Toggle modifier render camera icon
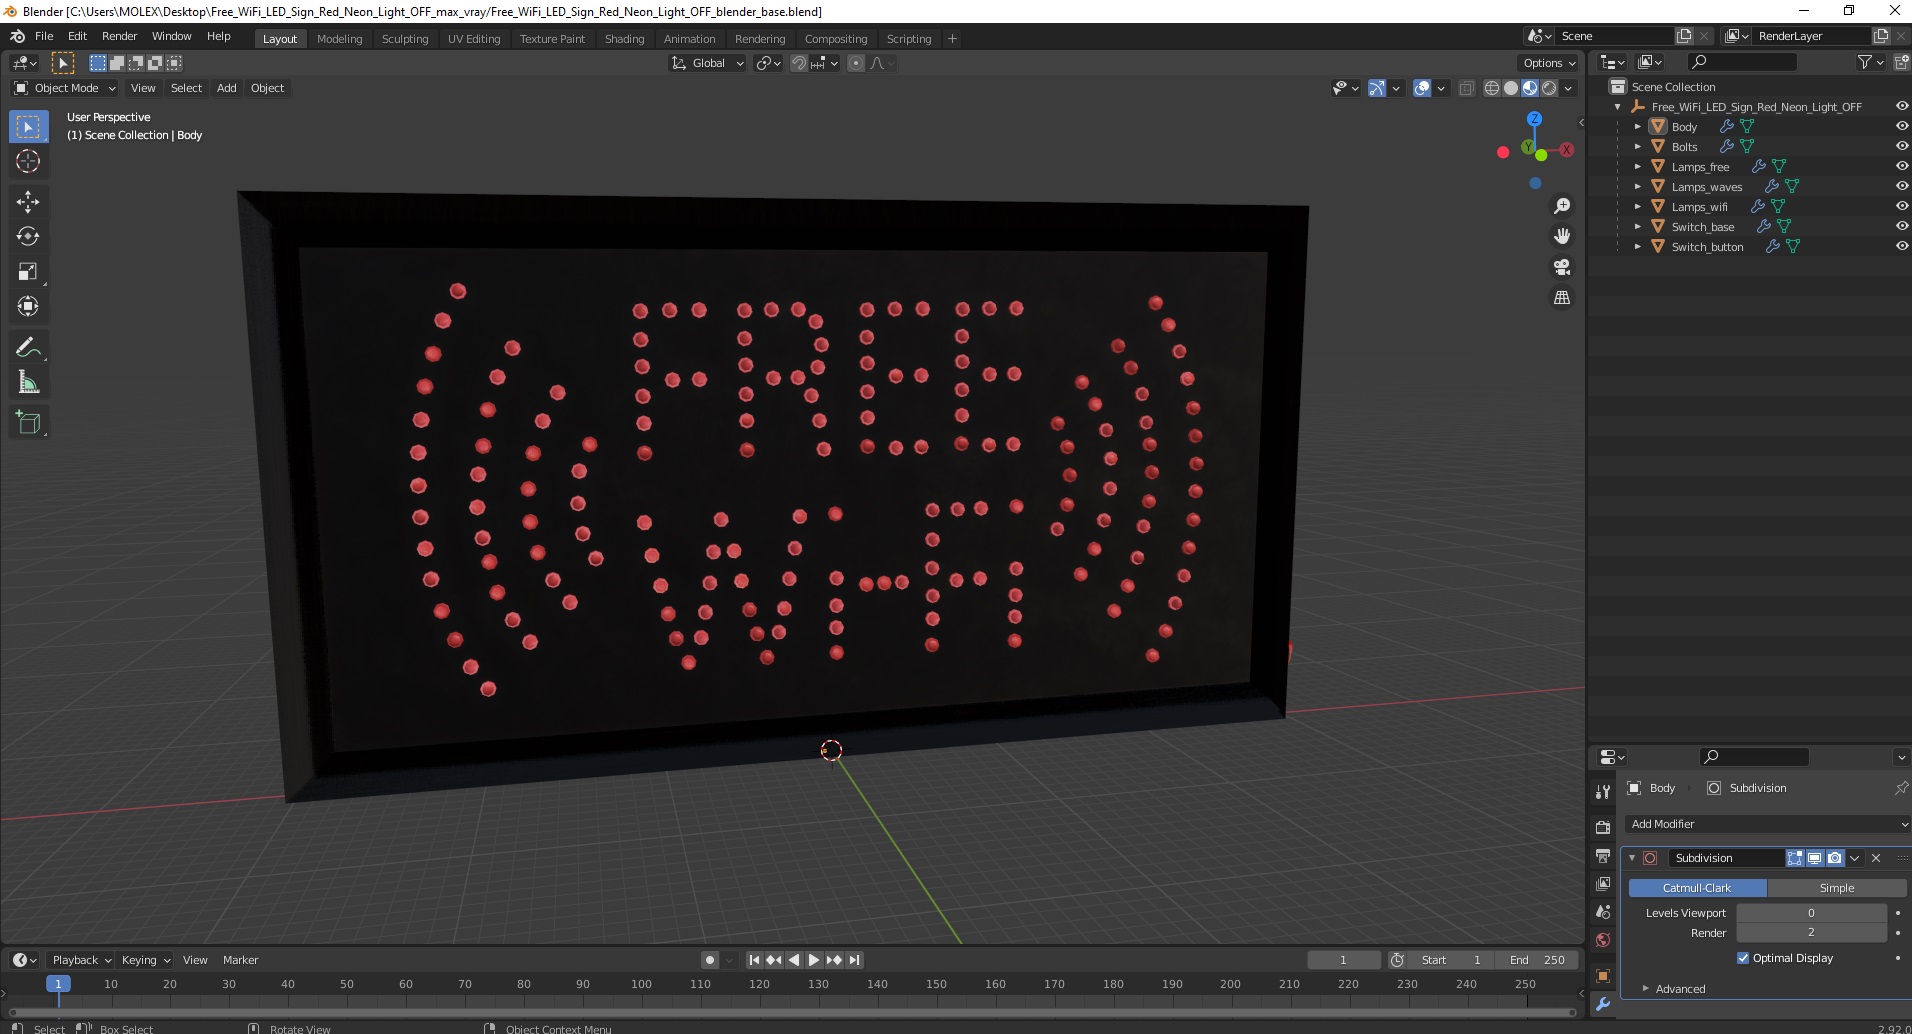 tap(1835, 858)
